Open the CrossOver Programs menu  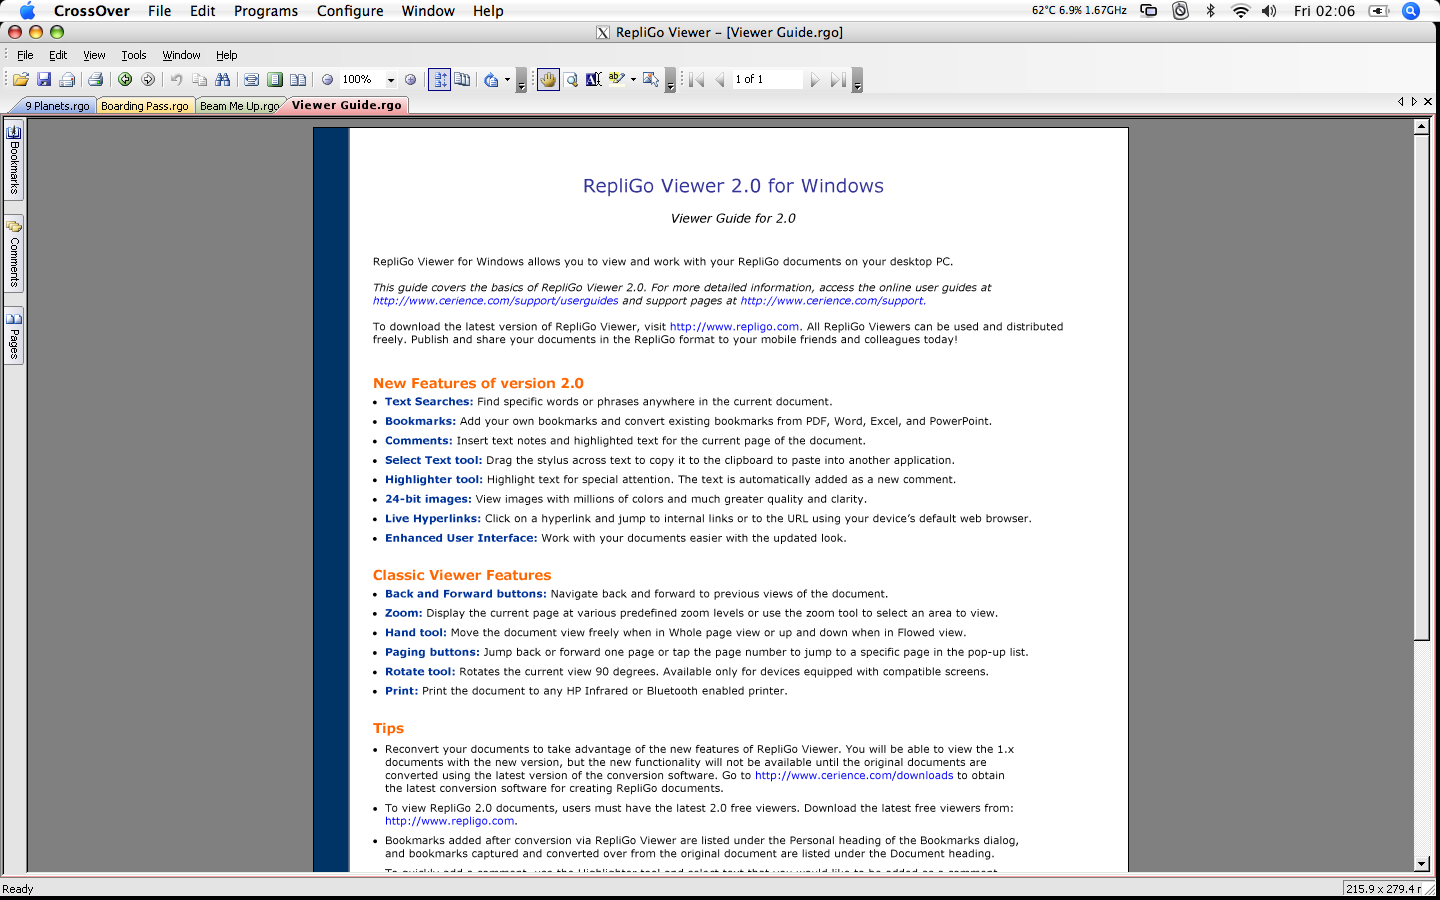click(265, 11)
